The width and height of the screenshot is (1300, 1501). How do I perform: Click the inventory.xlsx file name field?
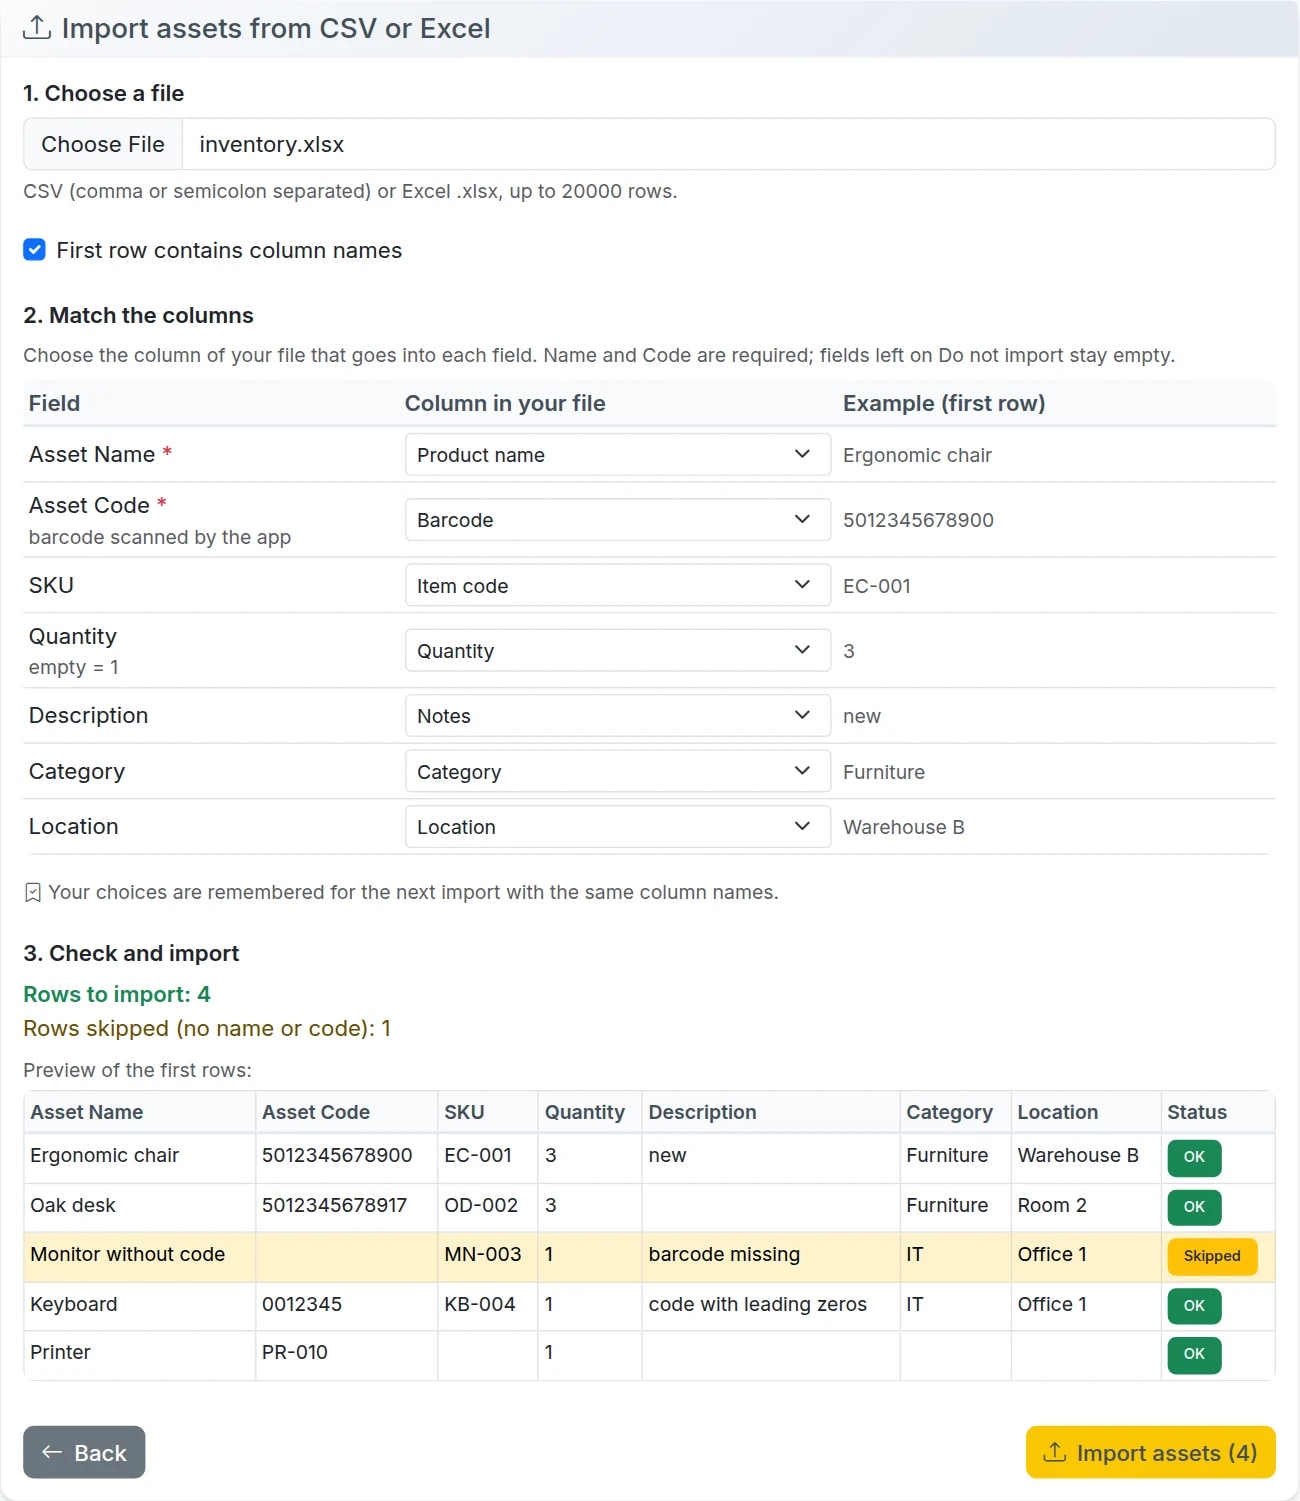point(728,144)
